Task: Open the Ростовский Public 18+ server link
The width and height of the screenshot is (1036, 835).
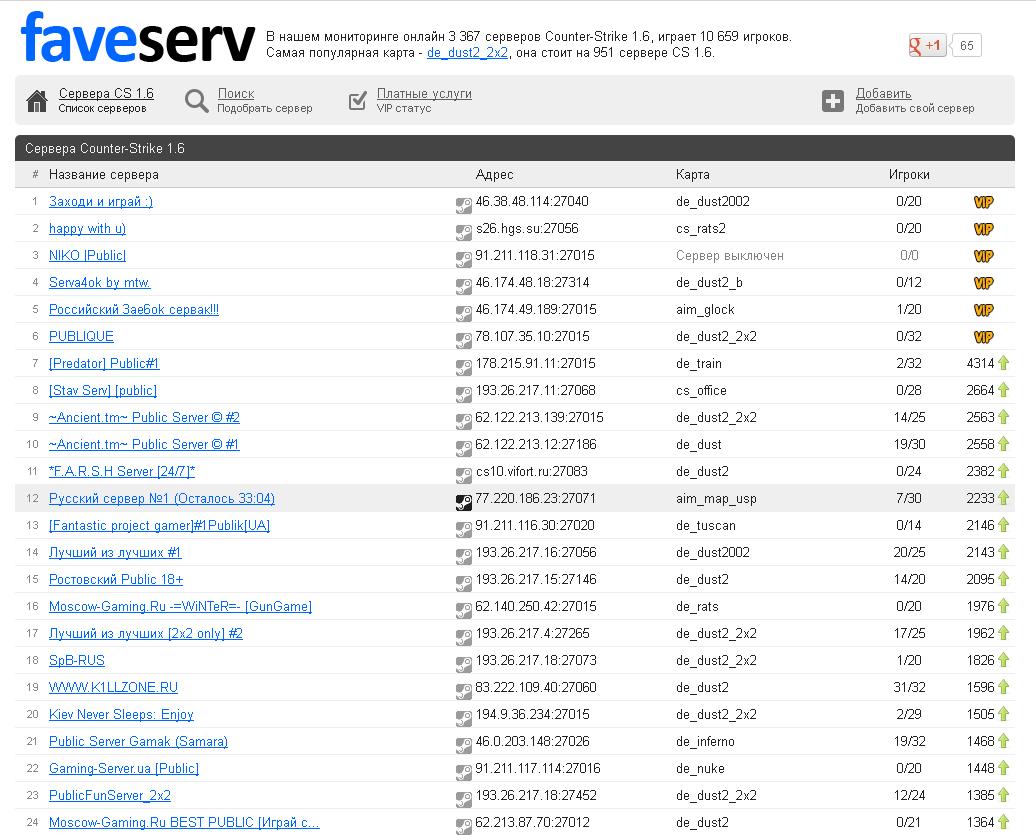Action: tap(116, 580)
